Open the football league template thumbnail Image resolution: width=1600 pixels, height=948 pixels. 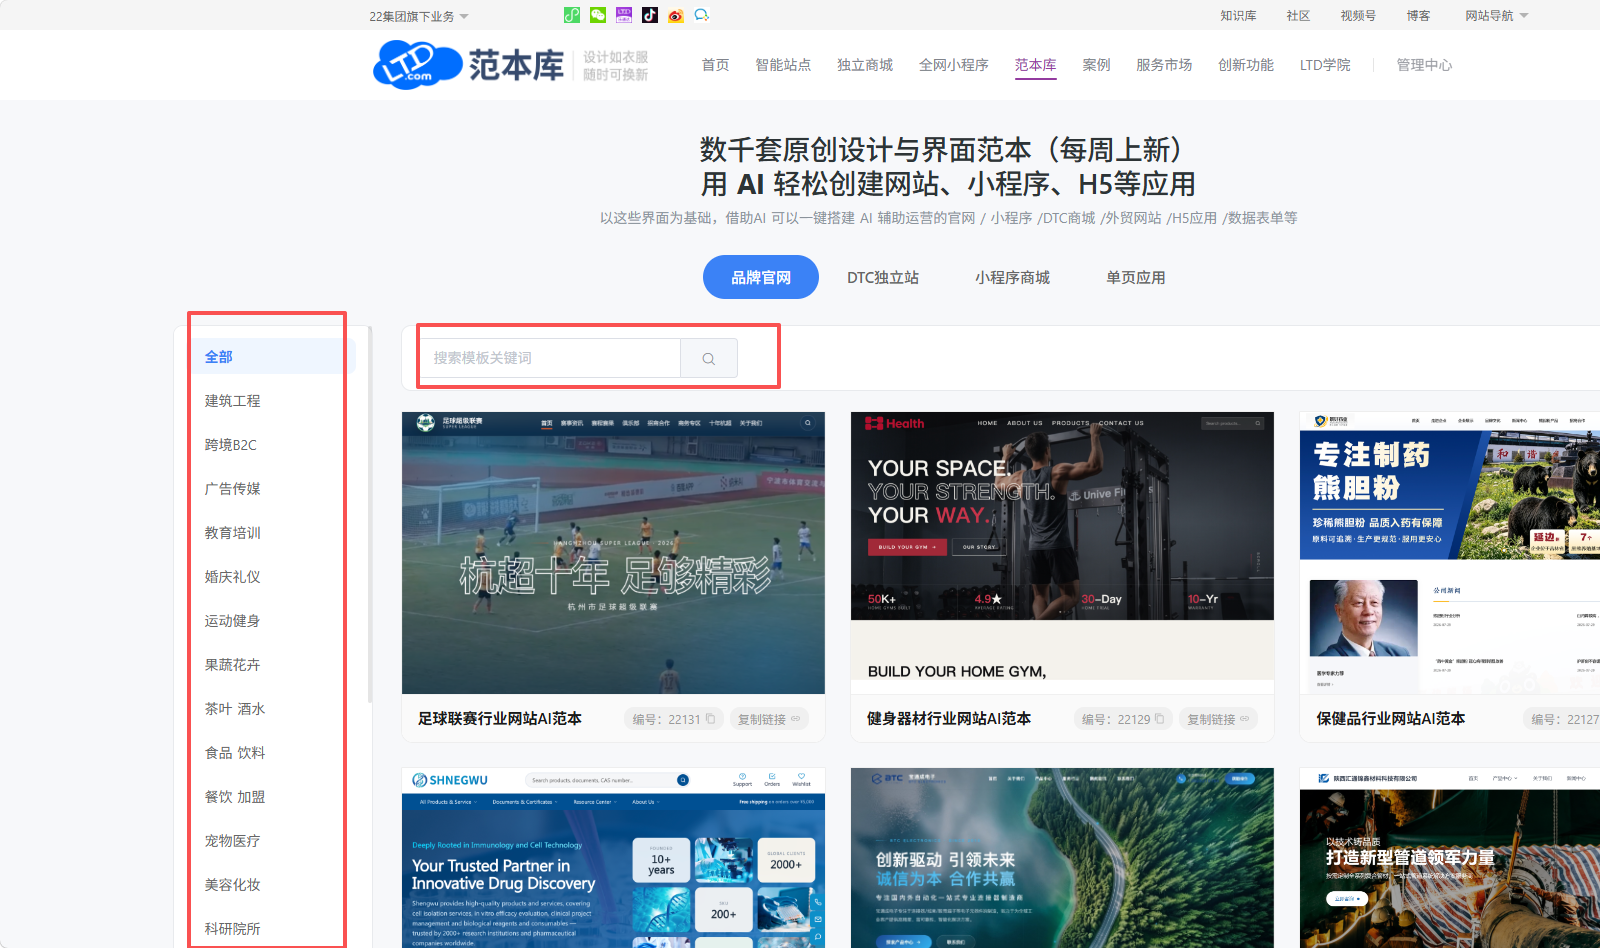pyautogui.click(x=613, y=553)
